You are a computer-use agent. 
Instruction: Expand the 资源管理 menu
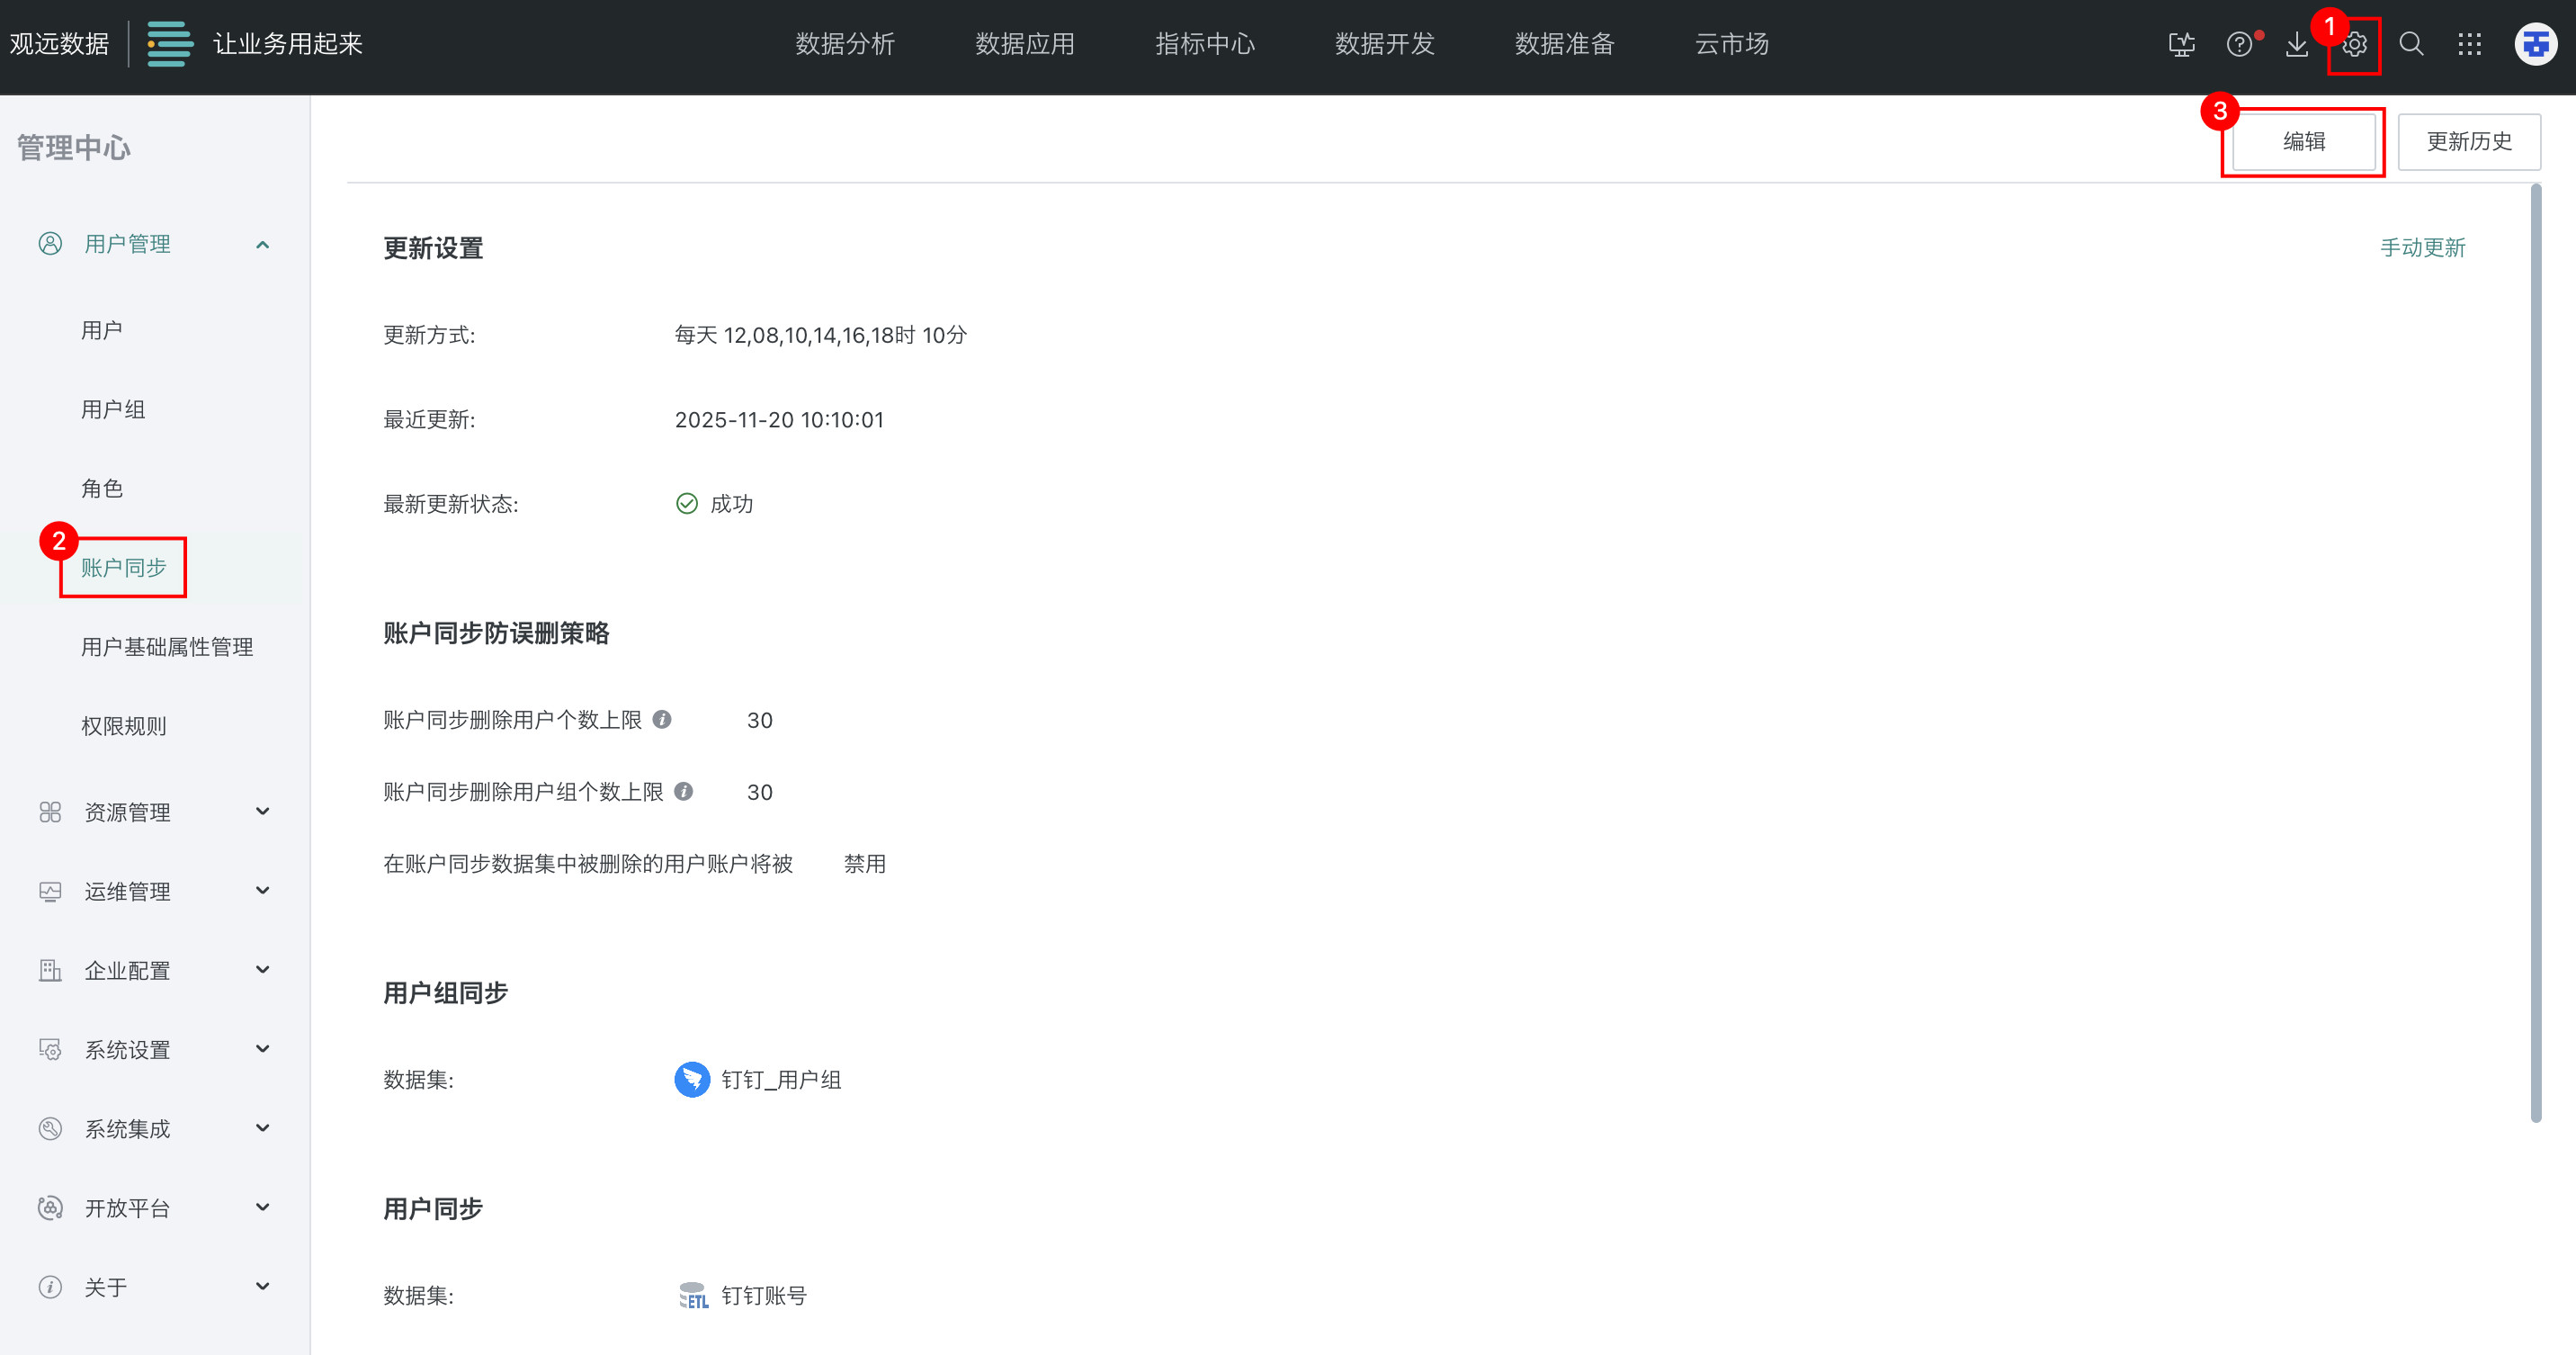[262, 811]
